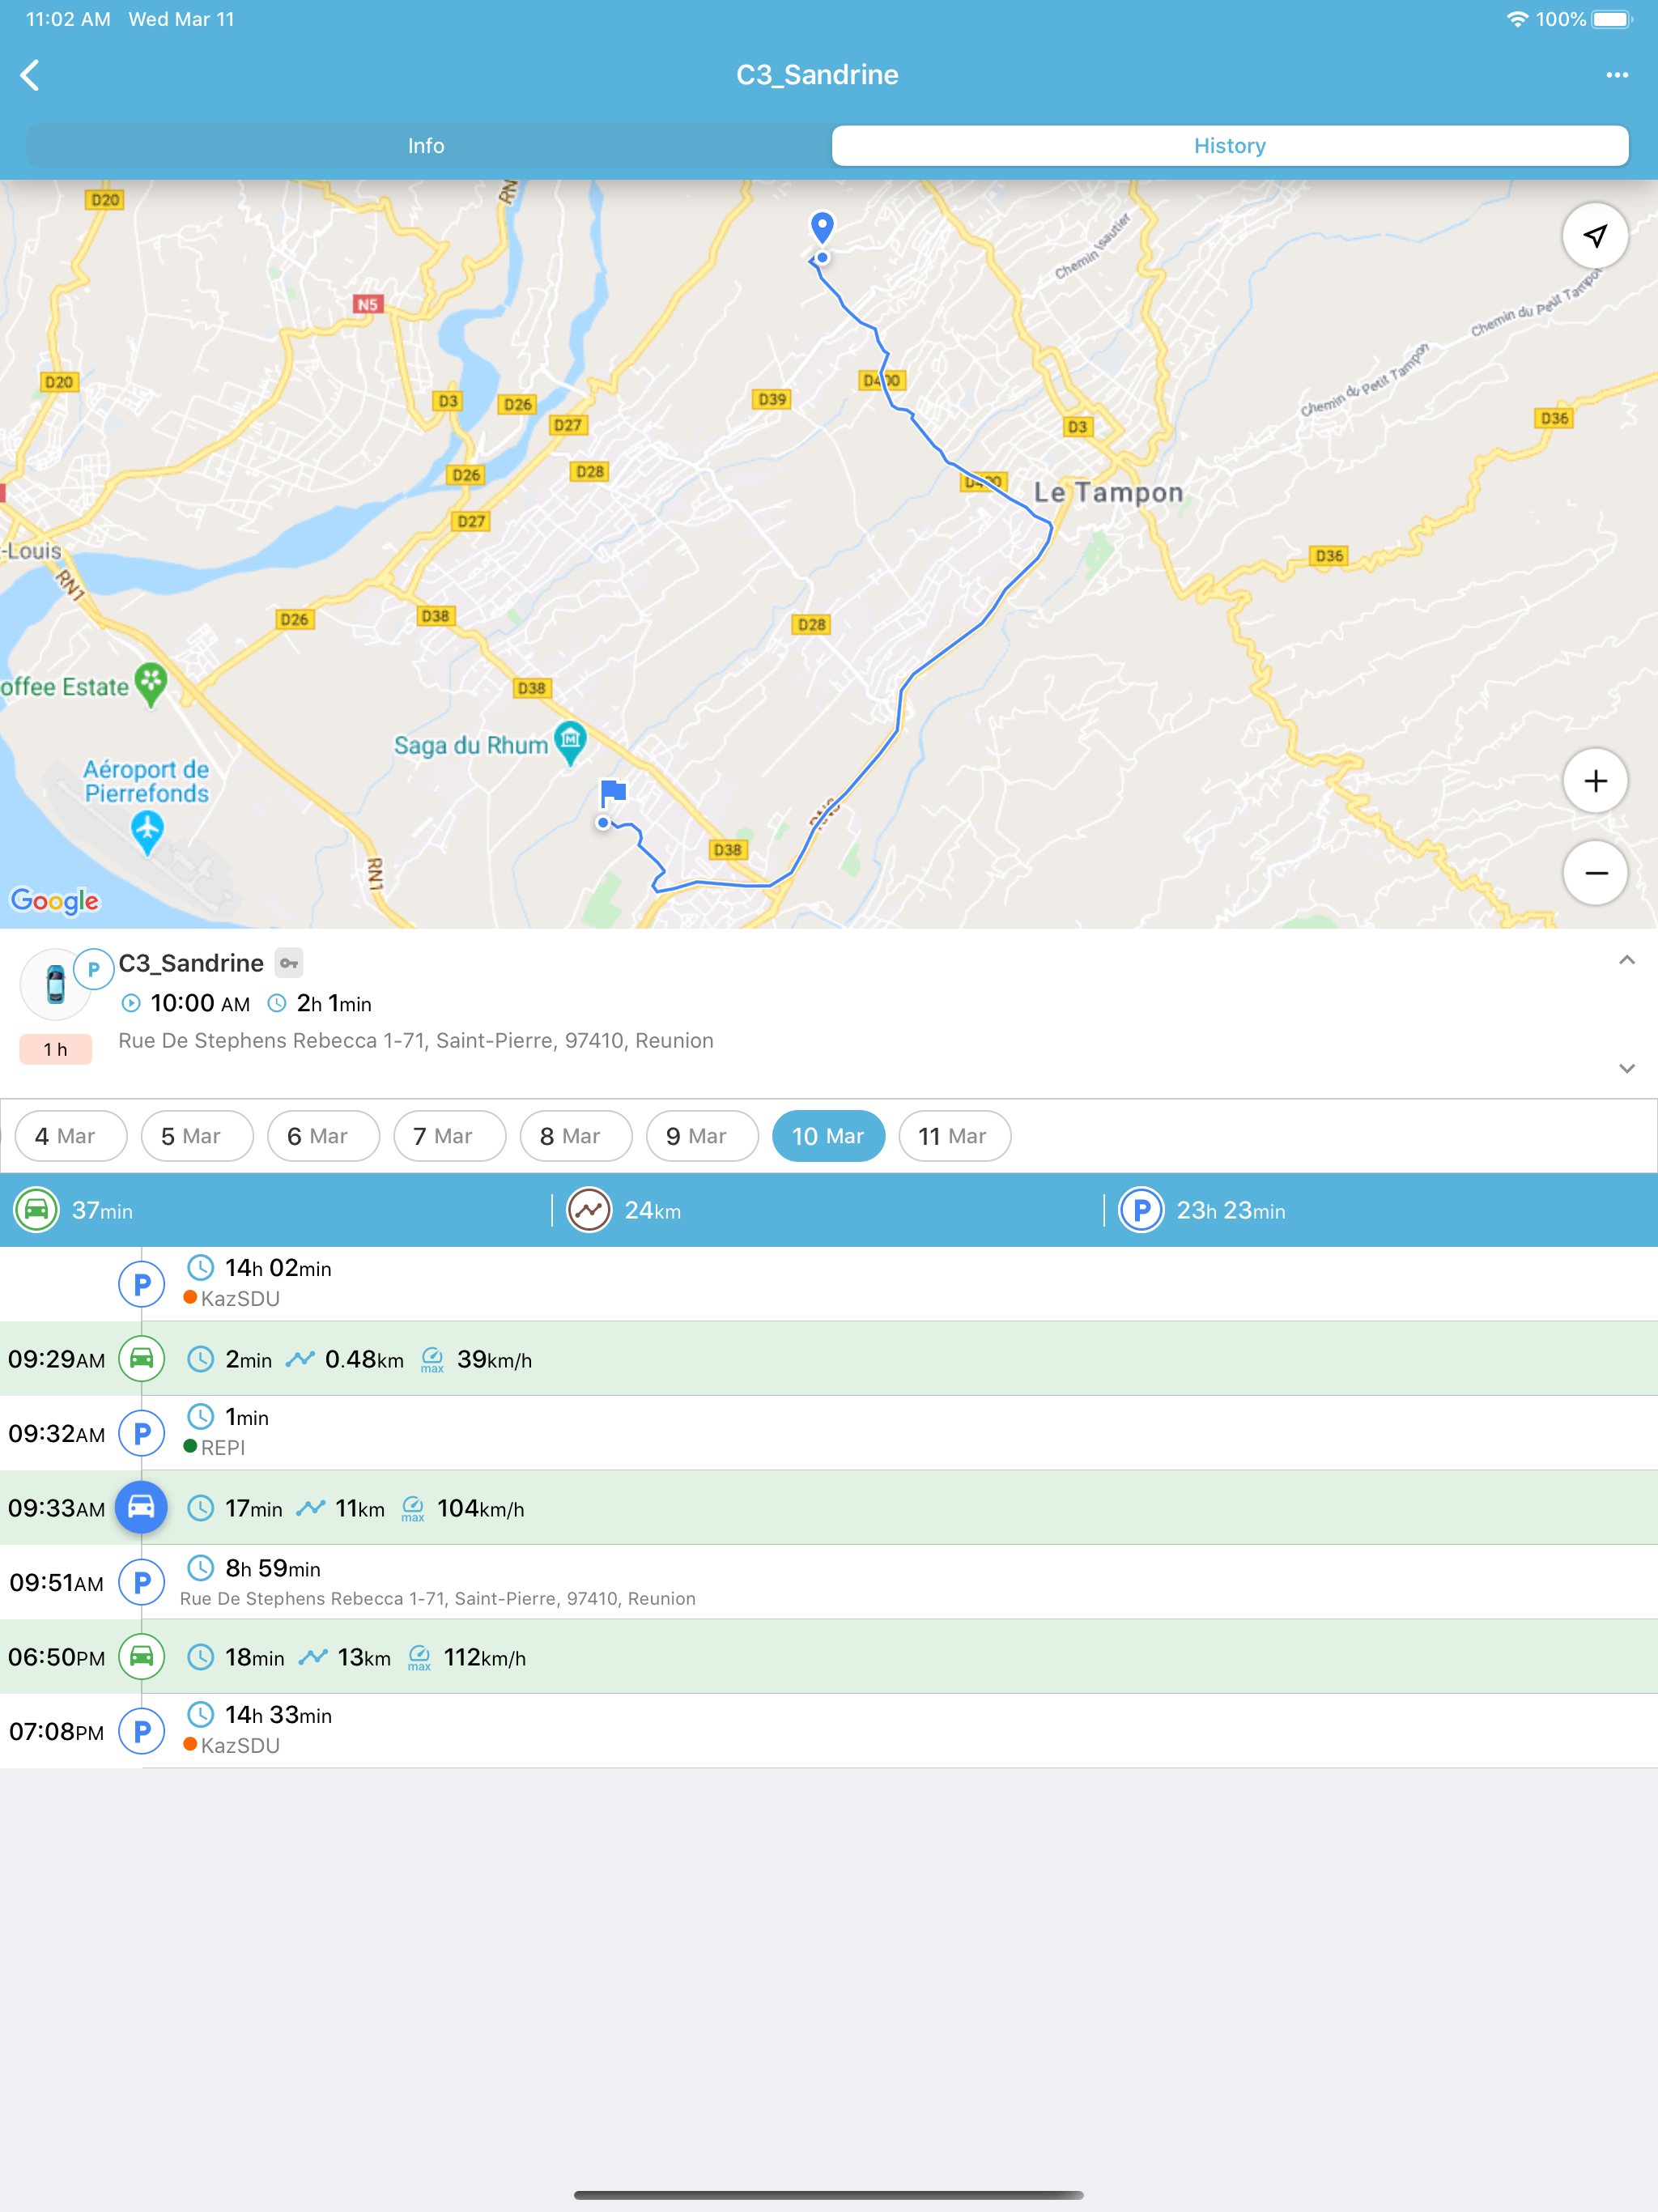1658x2212 pixels.
Task: Tap max speed icon beside 112km/h
Action: (x=420, y=1658)
